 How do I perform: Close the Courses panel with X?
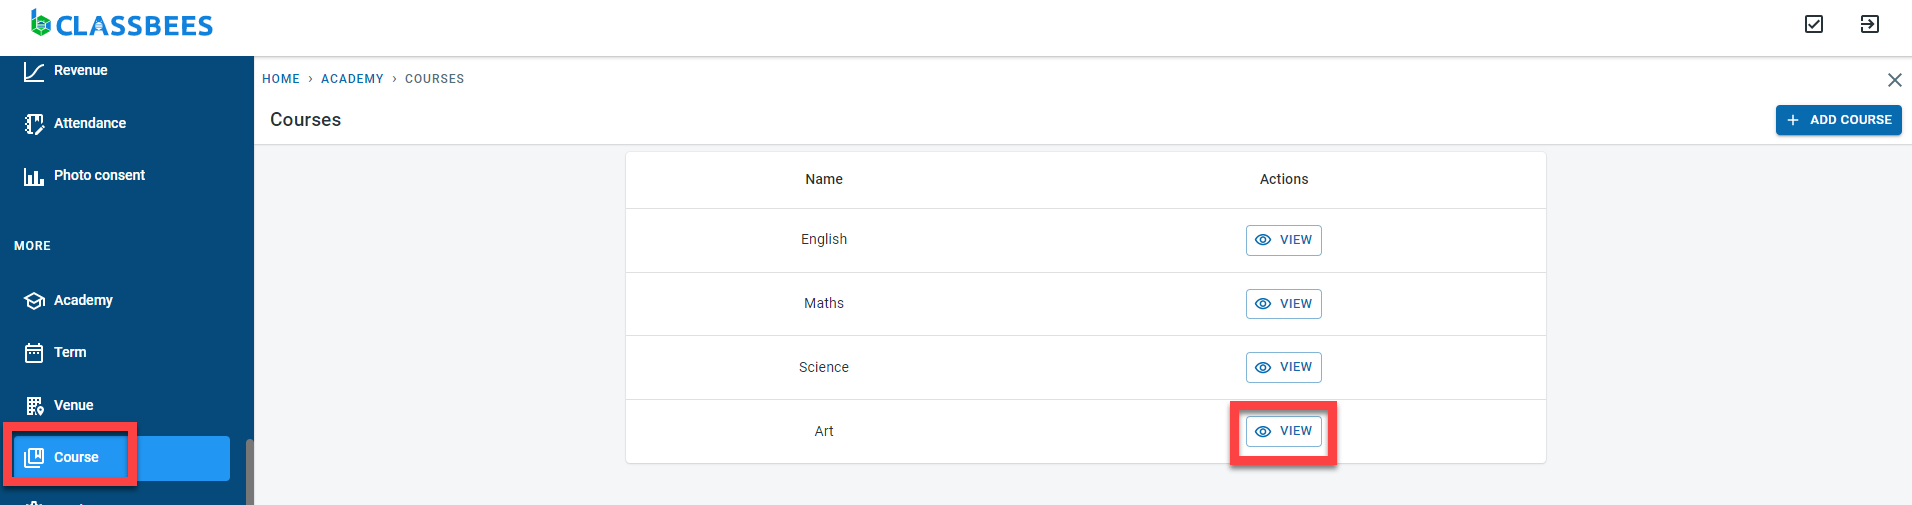click(1894, 80)
